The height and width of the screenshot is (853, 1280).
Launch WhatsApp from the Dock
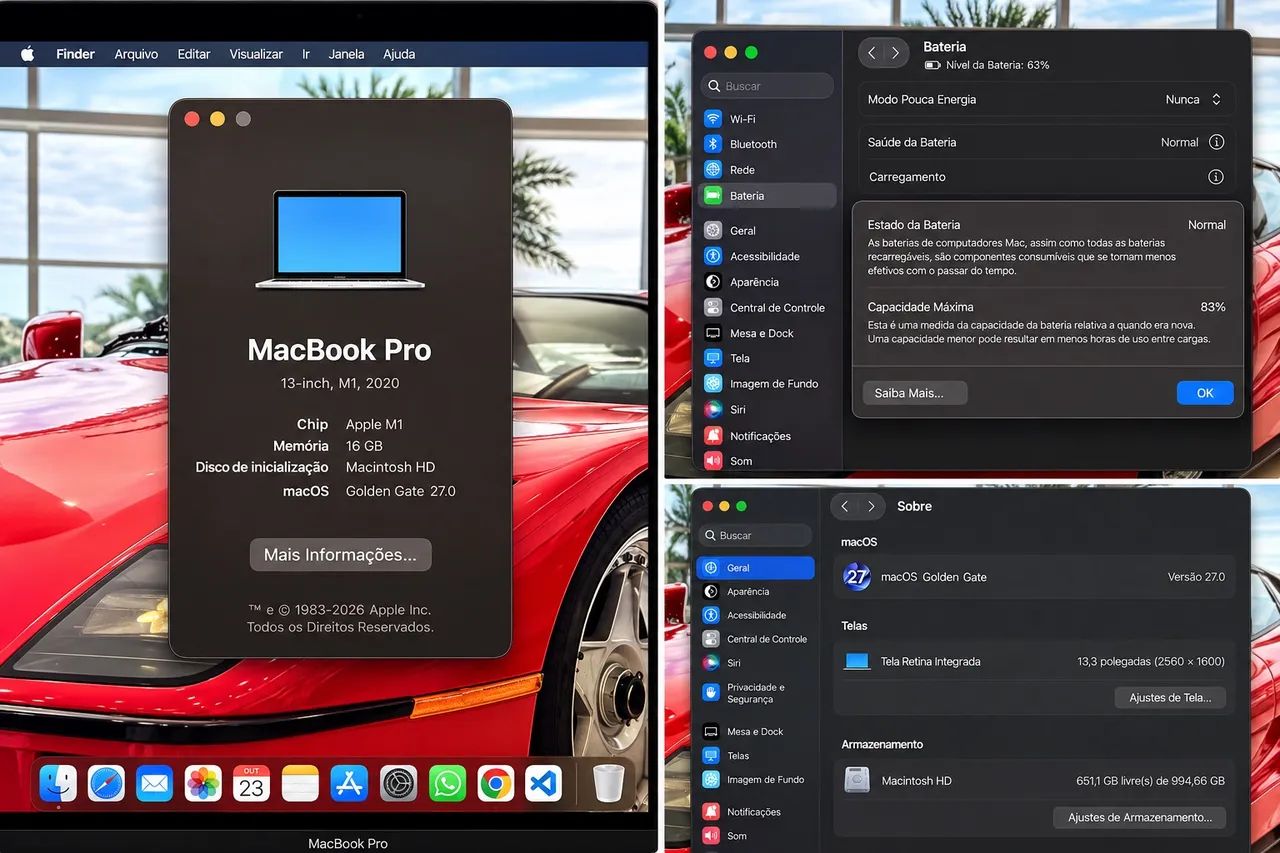pos(447,783)
